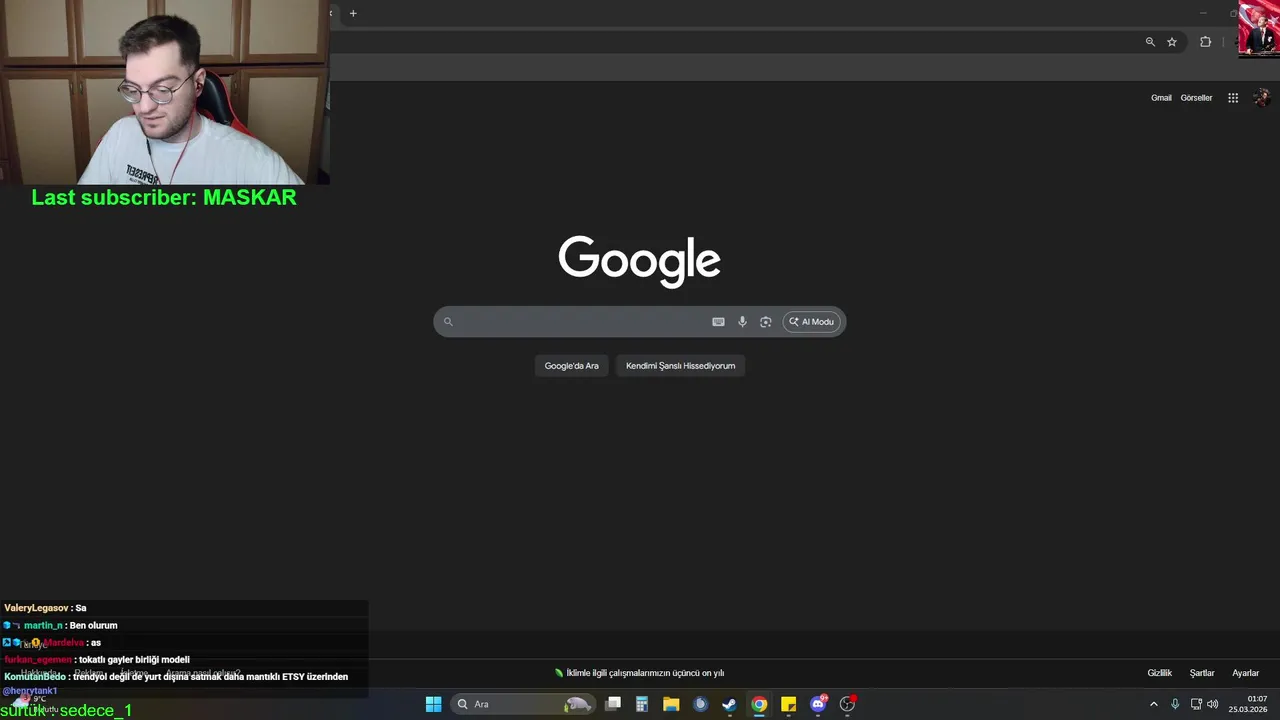Open the Chrome extensions puzzle icon
The image size is (1280, 720).
(1205, 42)
